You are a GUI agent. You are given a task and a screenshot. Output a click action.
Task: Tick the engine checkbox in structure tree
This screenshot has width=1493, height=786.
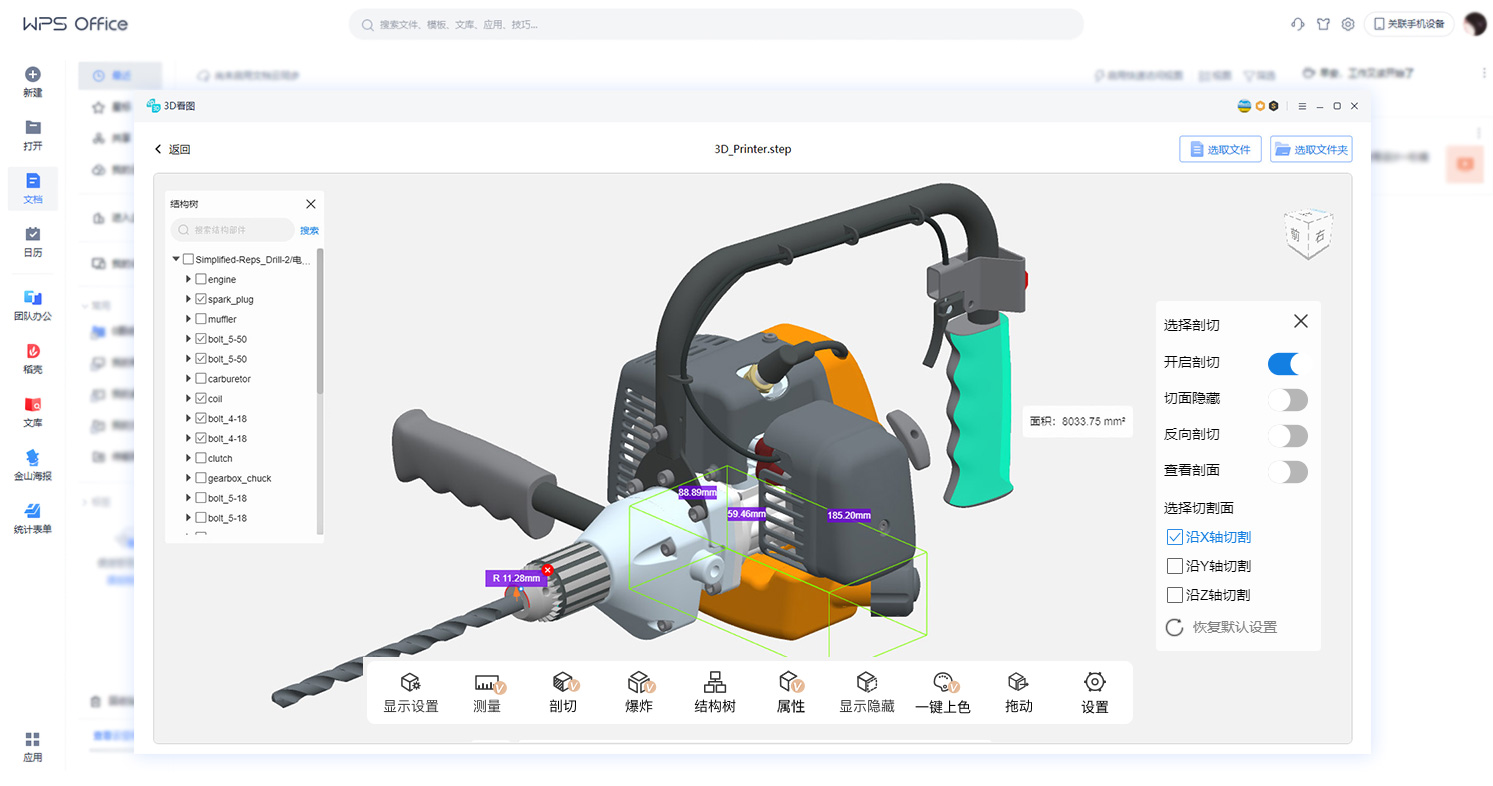201,279
